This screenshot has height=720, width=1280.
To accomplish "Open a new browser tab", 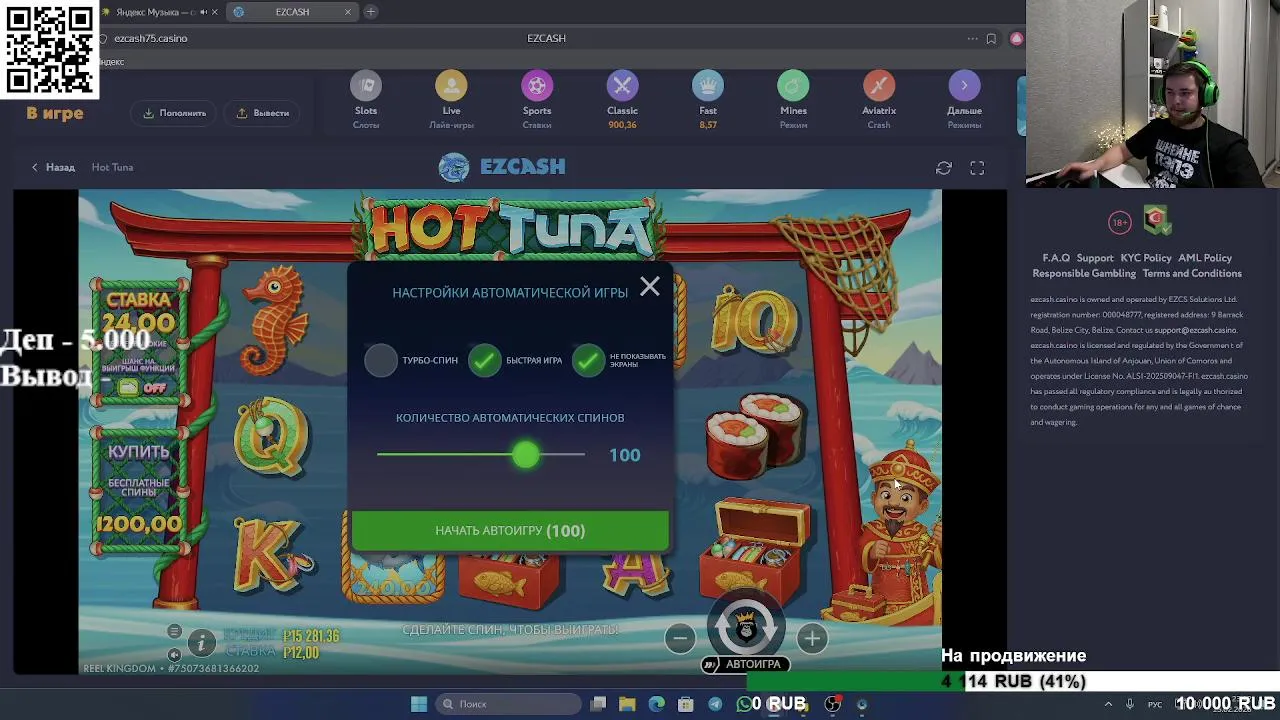I will tap(371, 12).
